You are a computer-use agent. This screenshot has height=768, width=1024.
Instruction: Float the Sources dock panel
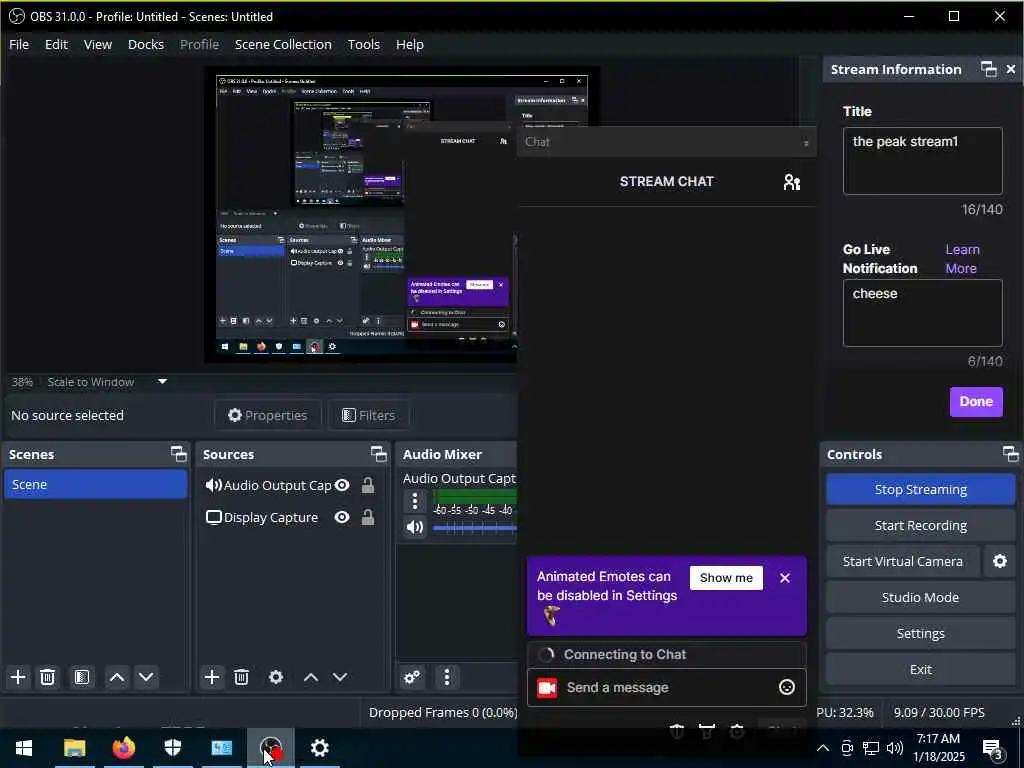tap(379, 454)
